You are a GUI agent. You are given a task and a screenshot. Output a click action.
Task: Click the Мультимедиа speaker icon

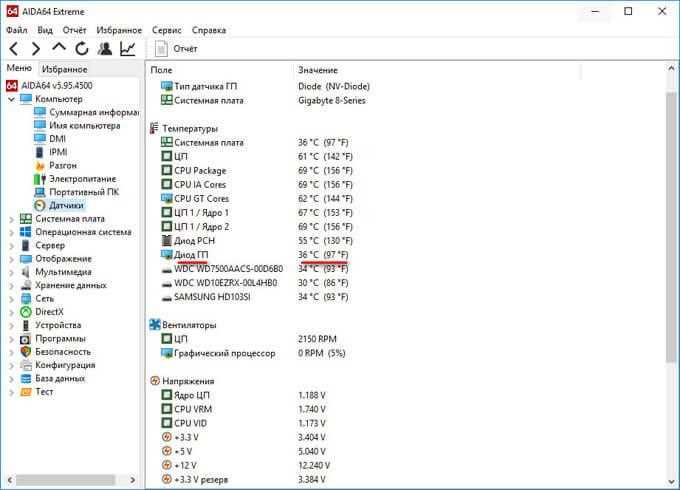[x=26, y=272]
